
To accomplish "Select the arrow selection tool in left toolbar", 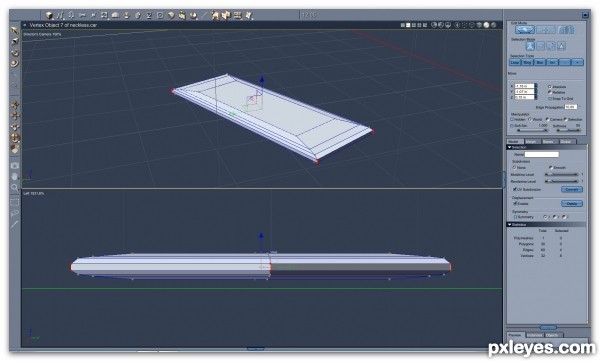I will coord(15,30).
